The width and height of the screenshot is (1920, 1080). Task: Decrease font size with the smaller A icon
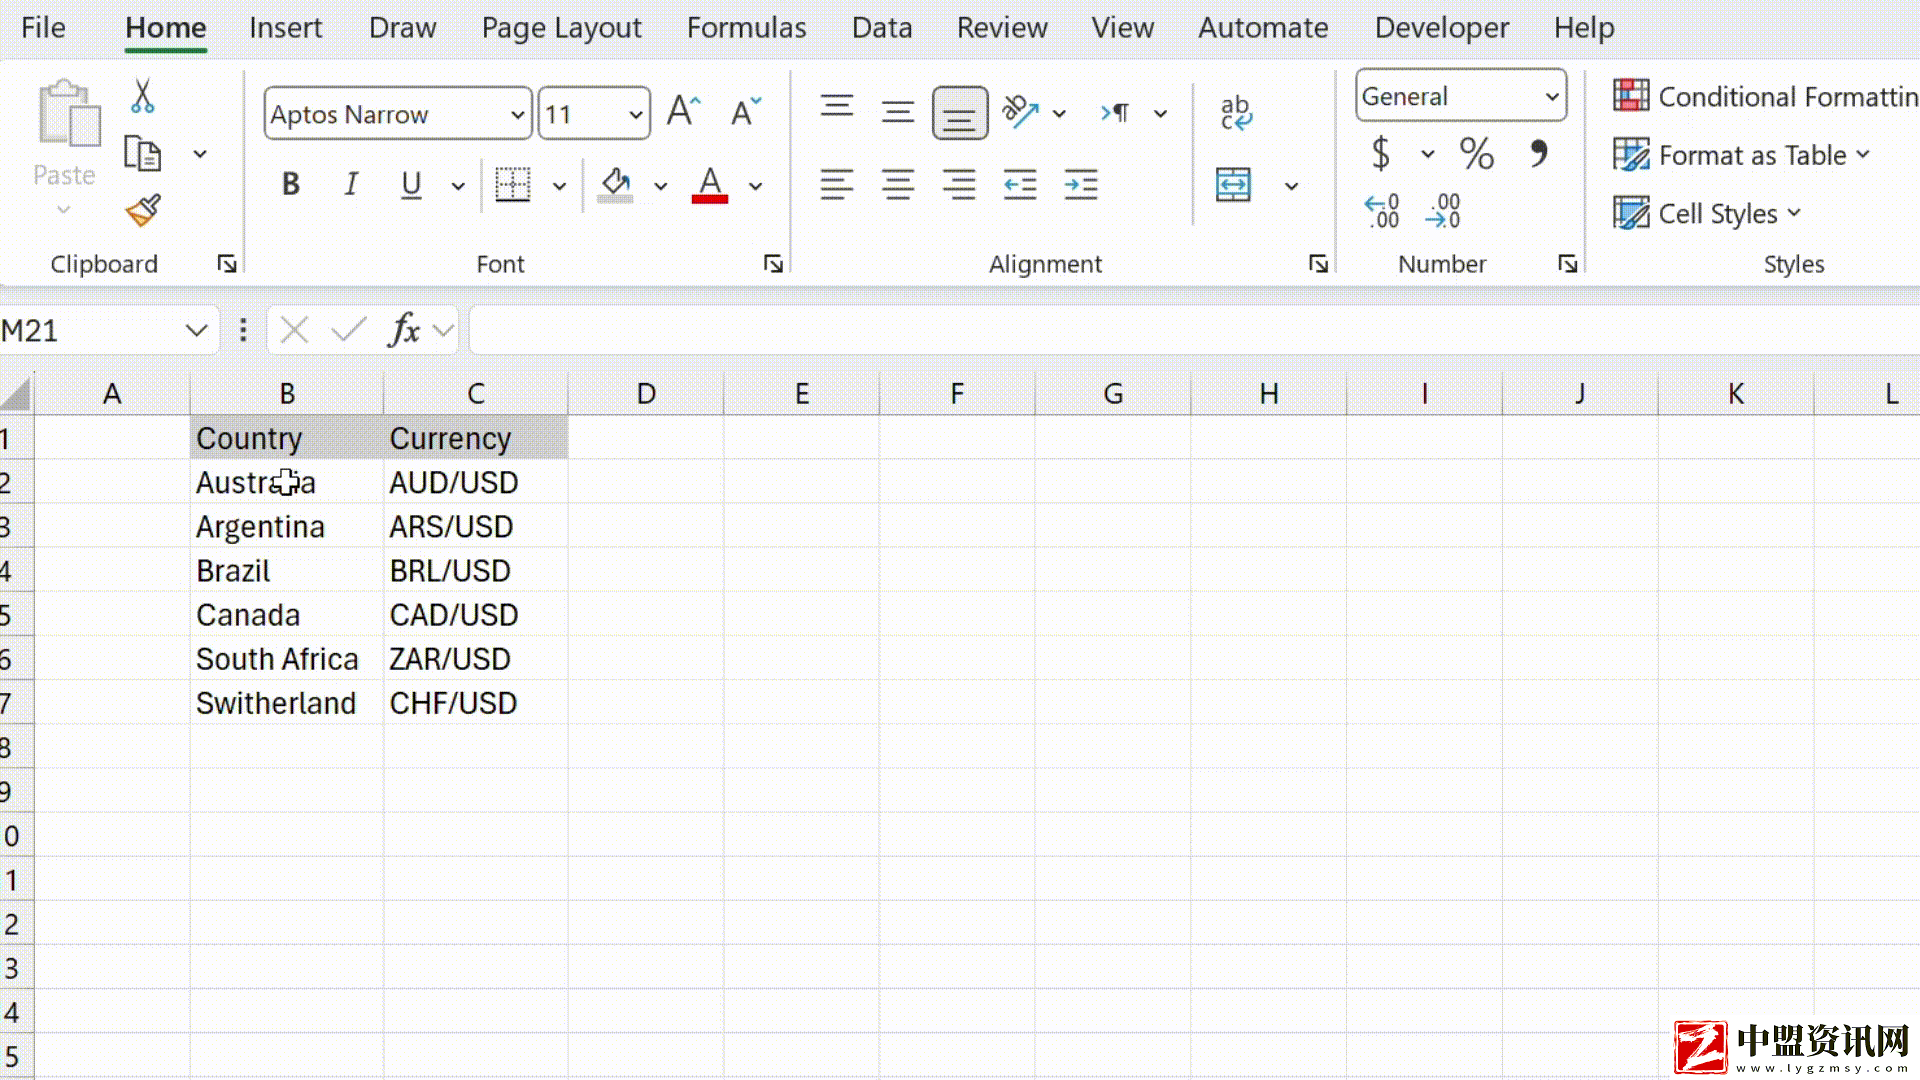coord(745,111)
